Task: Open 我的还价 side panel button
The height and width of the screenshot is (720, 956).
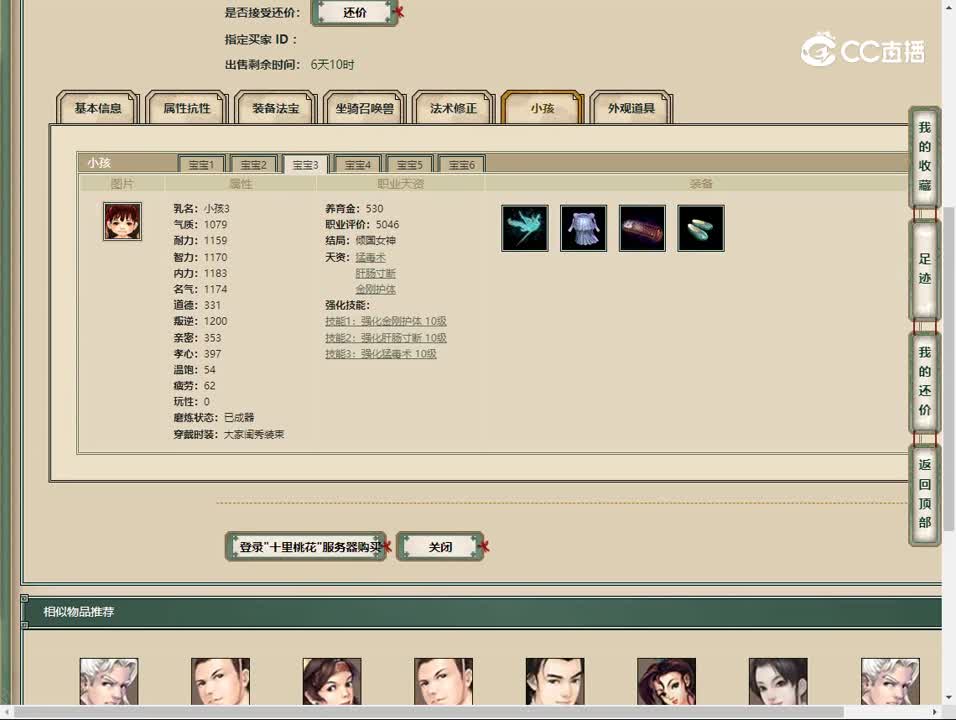Action: click(x=924, y=381)
